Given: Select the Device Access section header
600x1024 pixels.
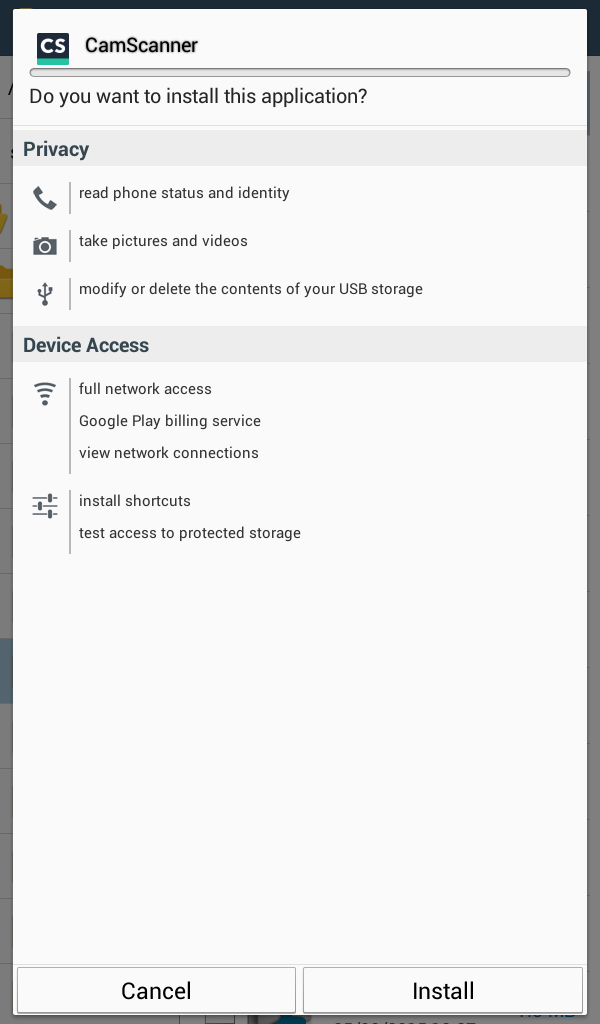Looking at the screenshot, I should pos(86,345).
